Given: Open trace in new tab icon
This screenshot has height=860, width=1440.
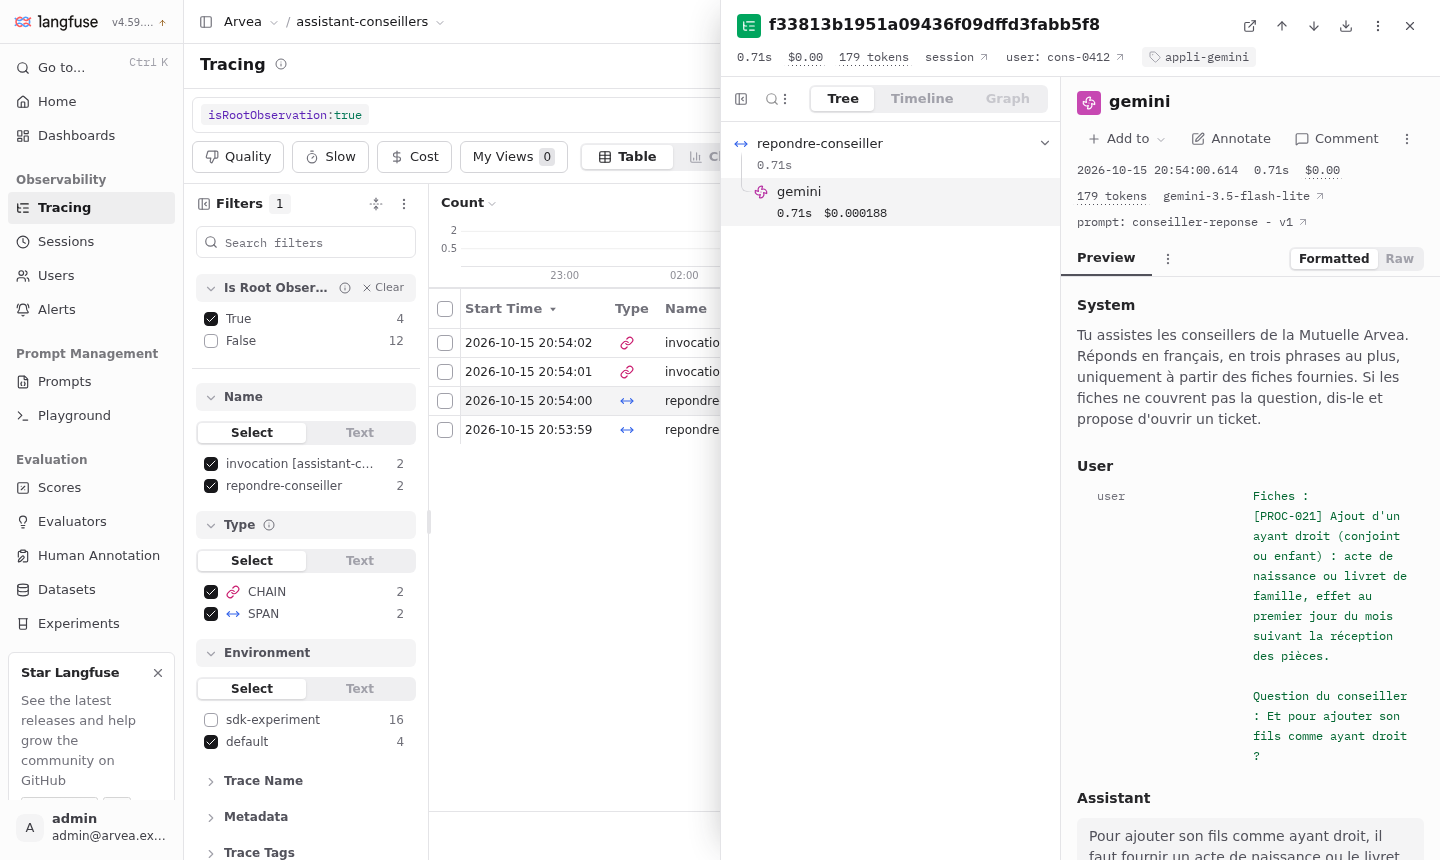Looking at the screenshot, I should click(x=1250, y=26).
